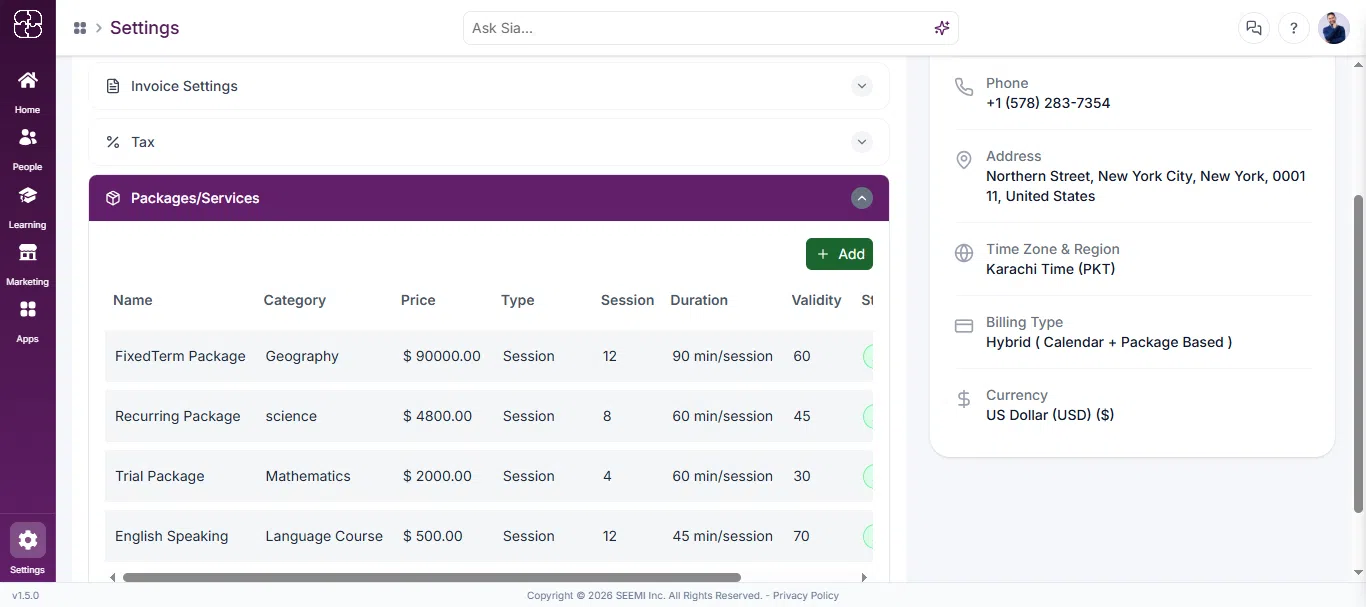Screen dimensions: 1366x607
Task: Click the breadcrumb grid icon beside Settings
Action: click(x=80, y=28)
